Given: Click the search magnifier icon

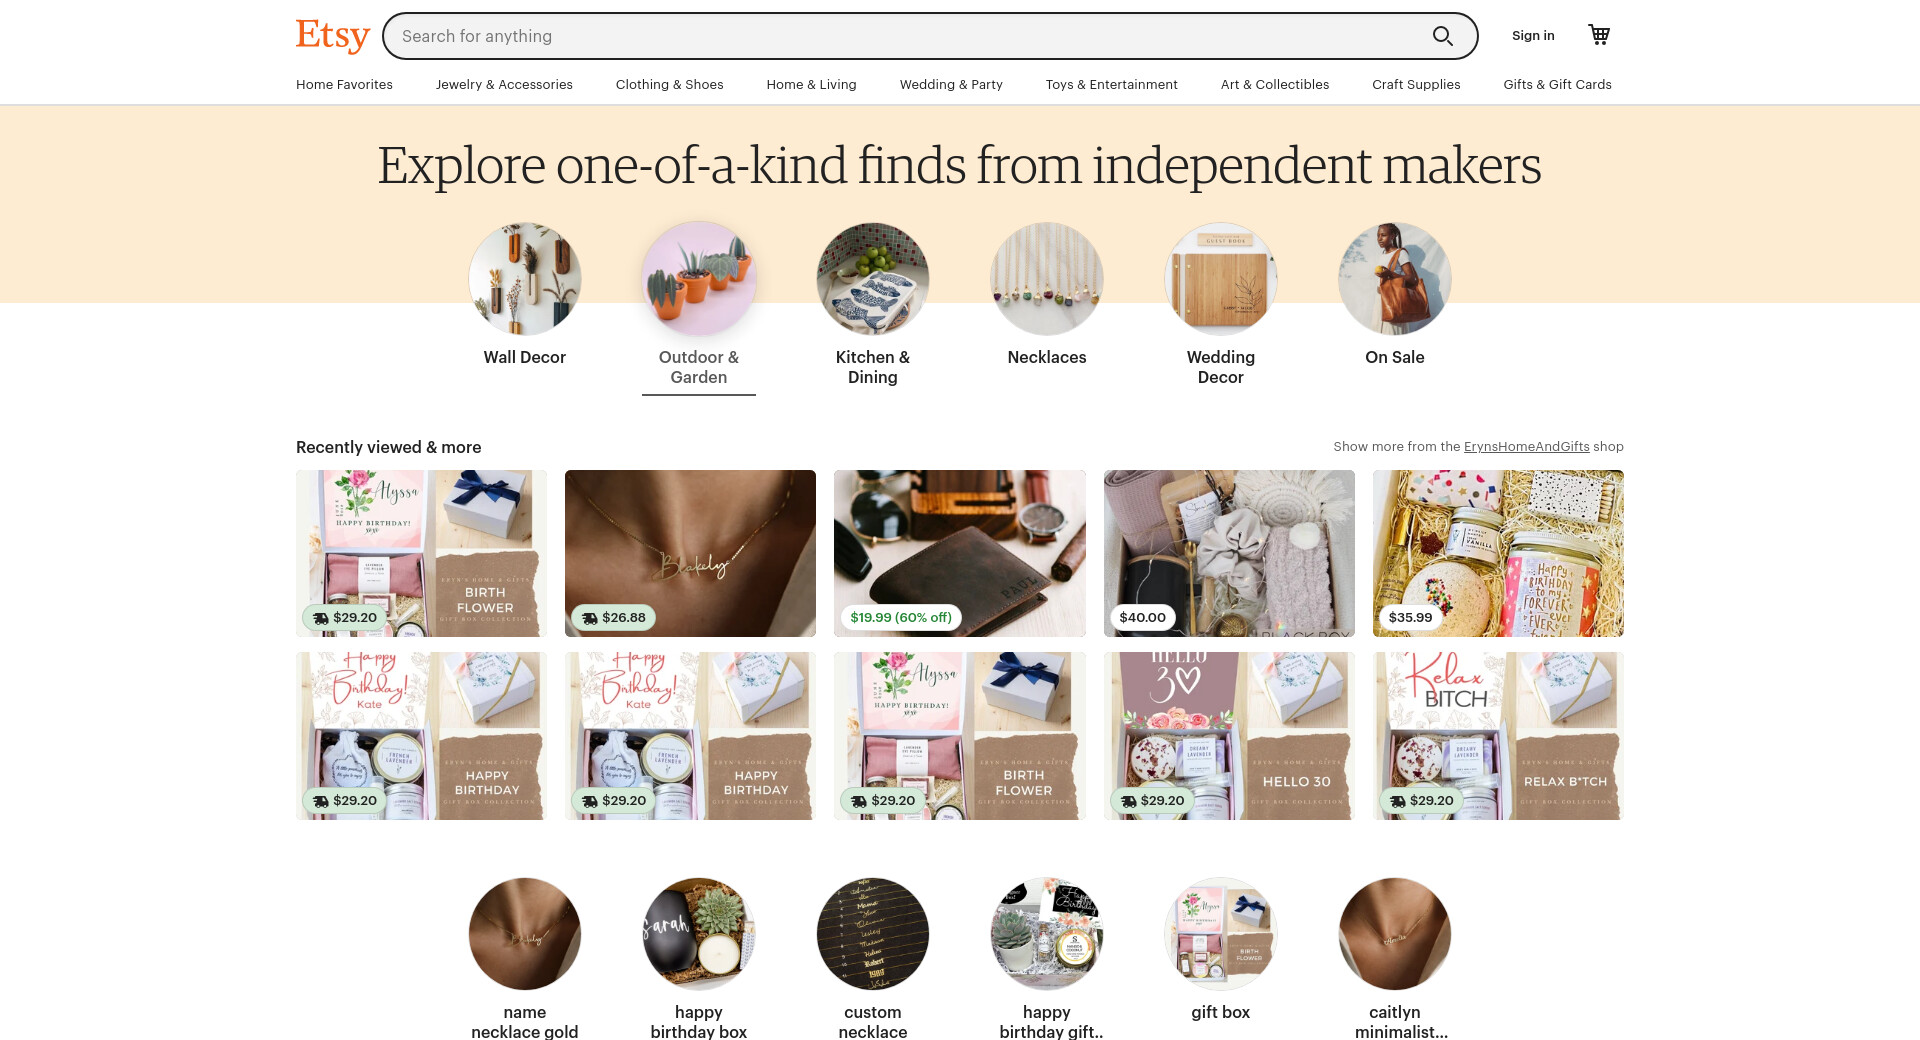Looking at the screenshot, I should [1442, 36].
